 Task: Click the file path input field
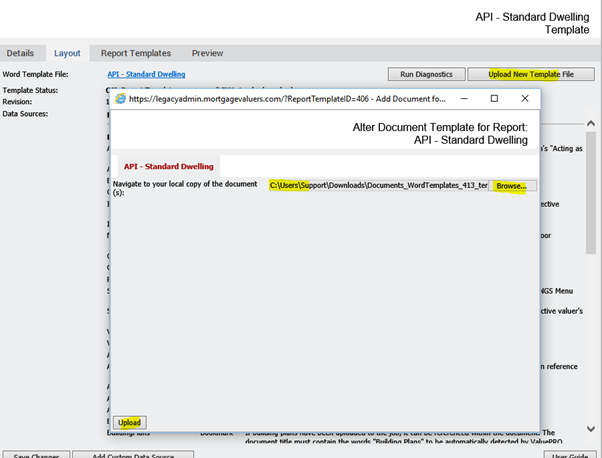point(378,185)
